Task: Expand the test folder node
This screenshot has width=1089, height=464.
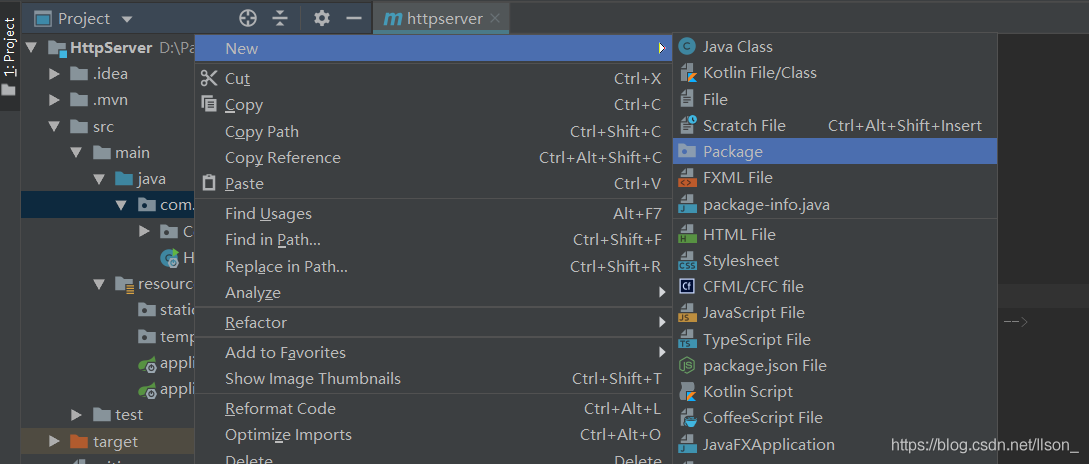Action: pyautogui.click(x=77, y=415)
